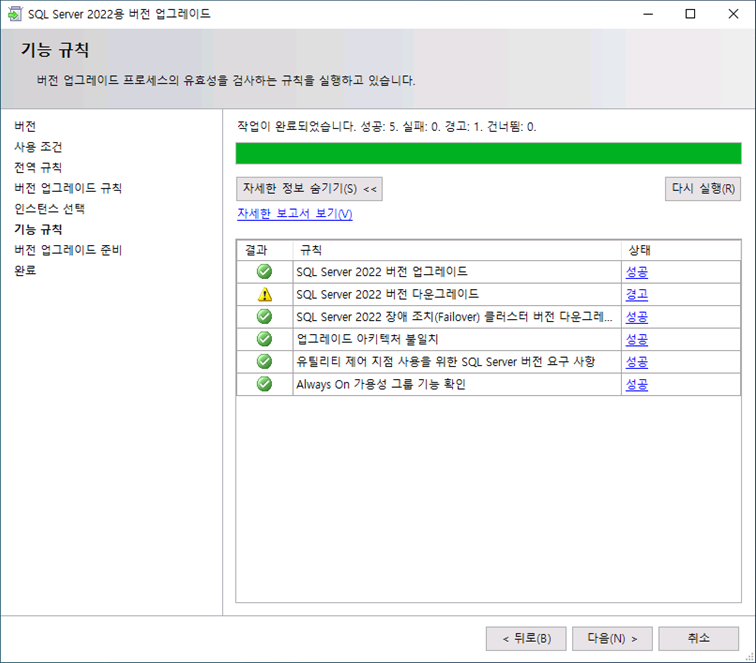Select 버전 step in left navigation
Screen dimensions: 756x663
pyautogui.click(x=25, y=126)
